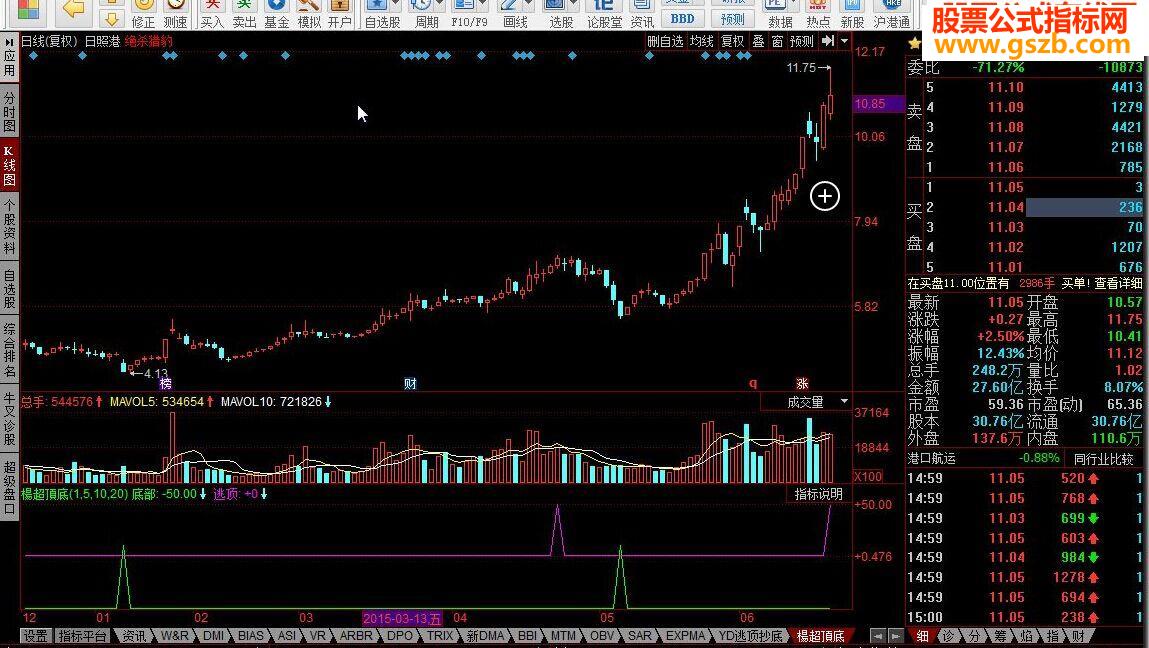Select 楊超顶底 indicator tab
The width and height of the screenshot is (1149, 648).
(820, 636)
